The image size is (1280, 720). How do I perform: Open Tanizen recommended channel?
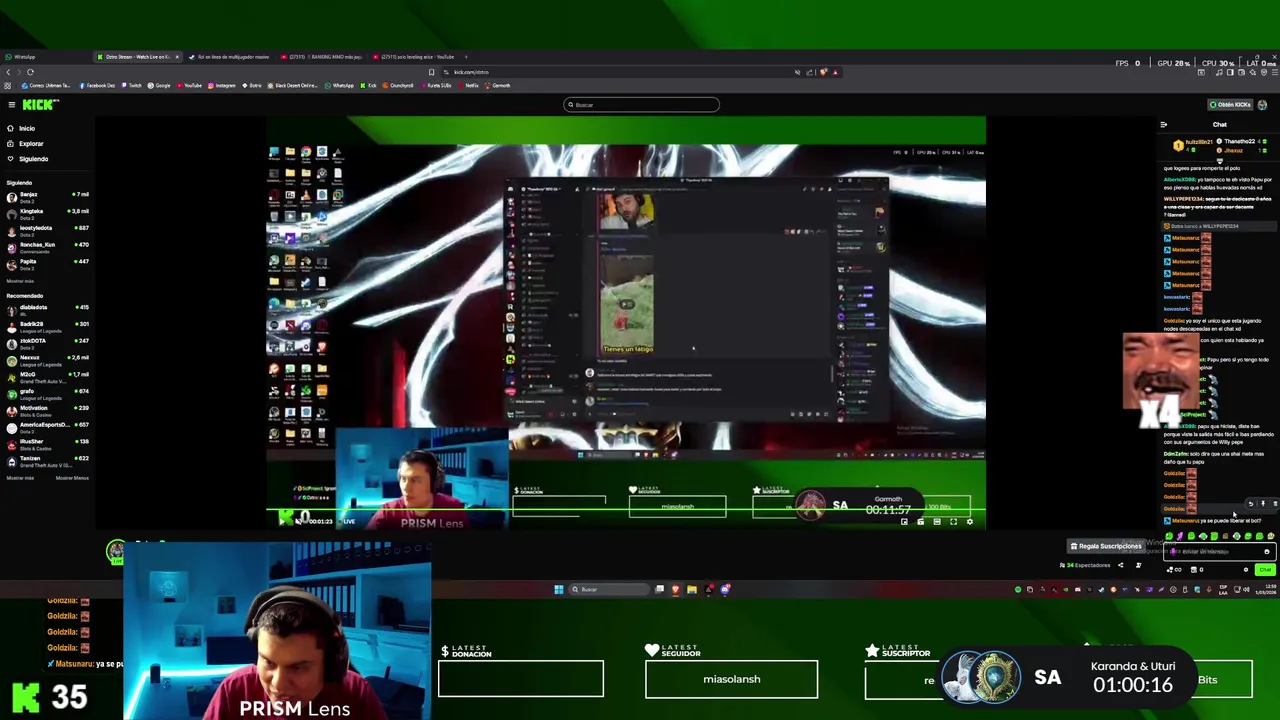[47, 460]
